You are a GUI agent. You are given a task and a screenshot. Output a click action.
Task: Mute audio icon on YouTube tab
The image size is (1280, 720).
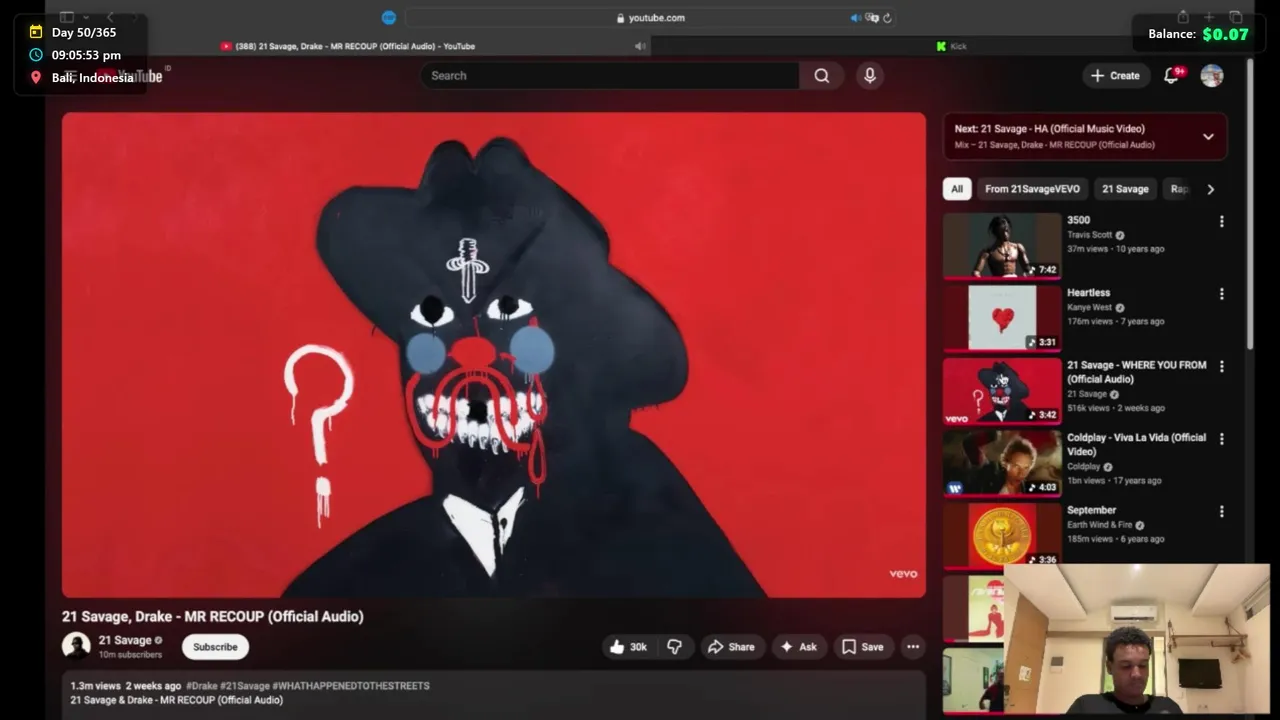pyautogui.click(x=639, y=46)
